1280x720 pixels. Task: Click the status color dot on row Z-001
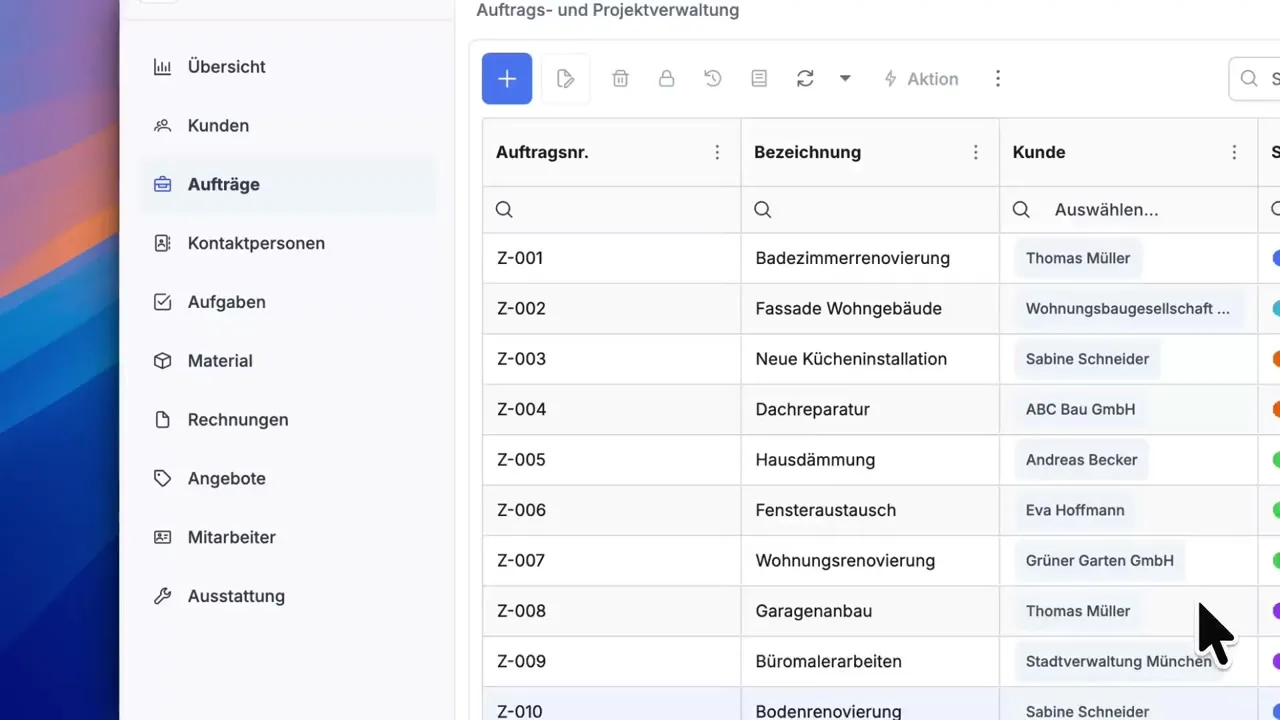point(1275,258)
